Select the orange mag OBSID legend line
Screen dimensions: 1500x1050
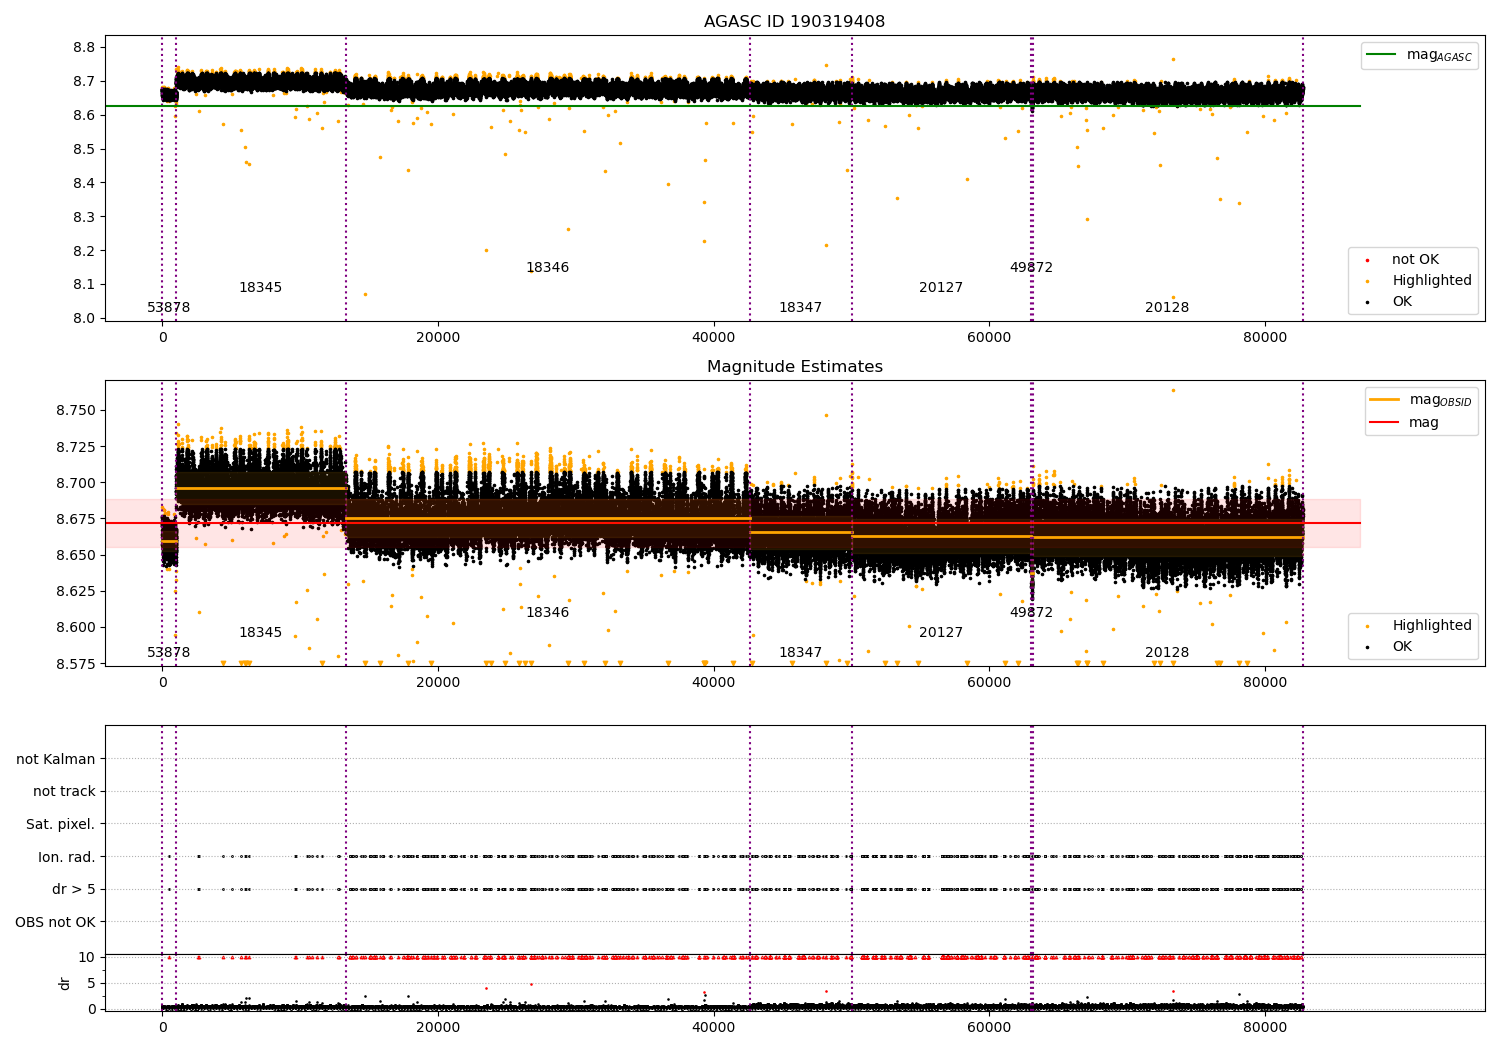tap(1385, 400)
